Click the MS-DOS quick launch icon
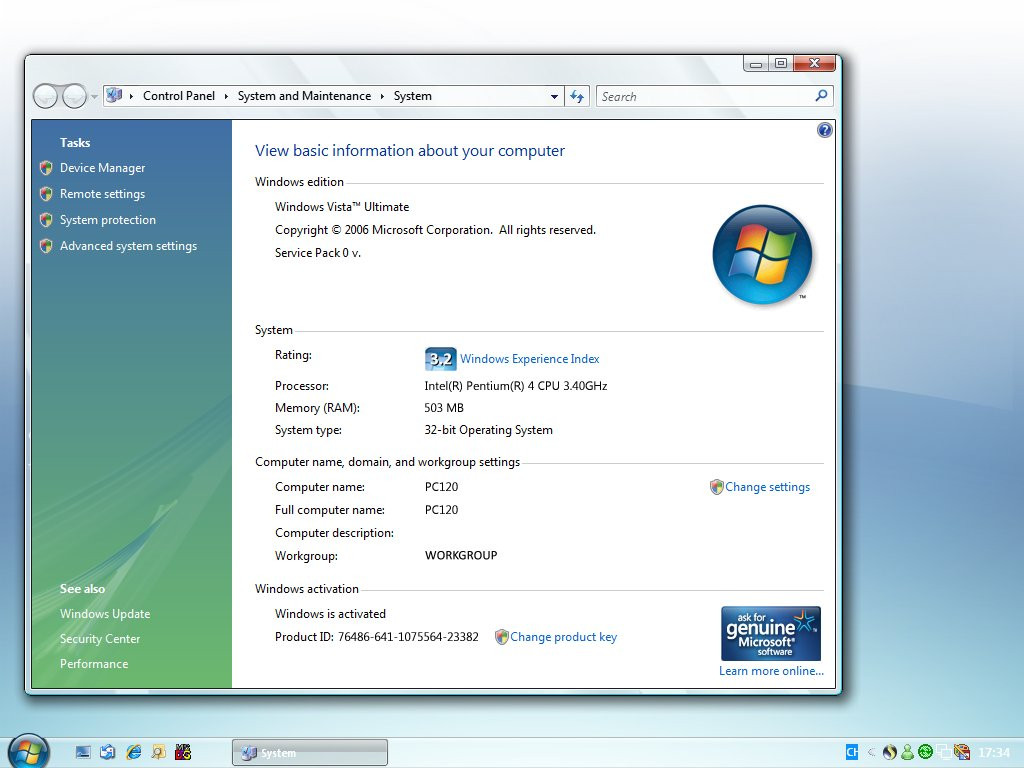 coord(183,752)
